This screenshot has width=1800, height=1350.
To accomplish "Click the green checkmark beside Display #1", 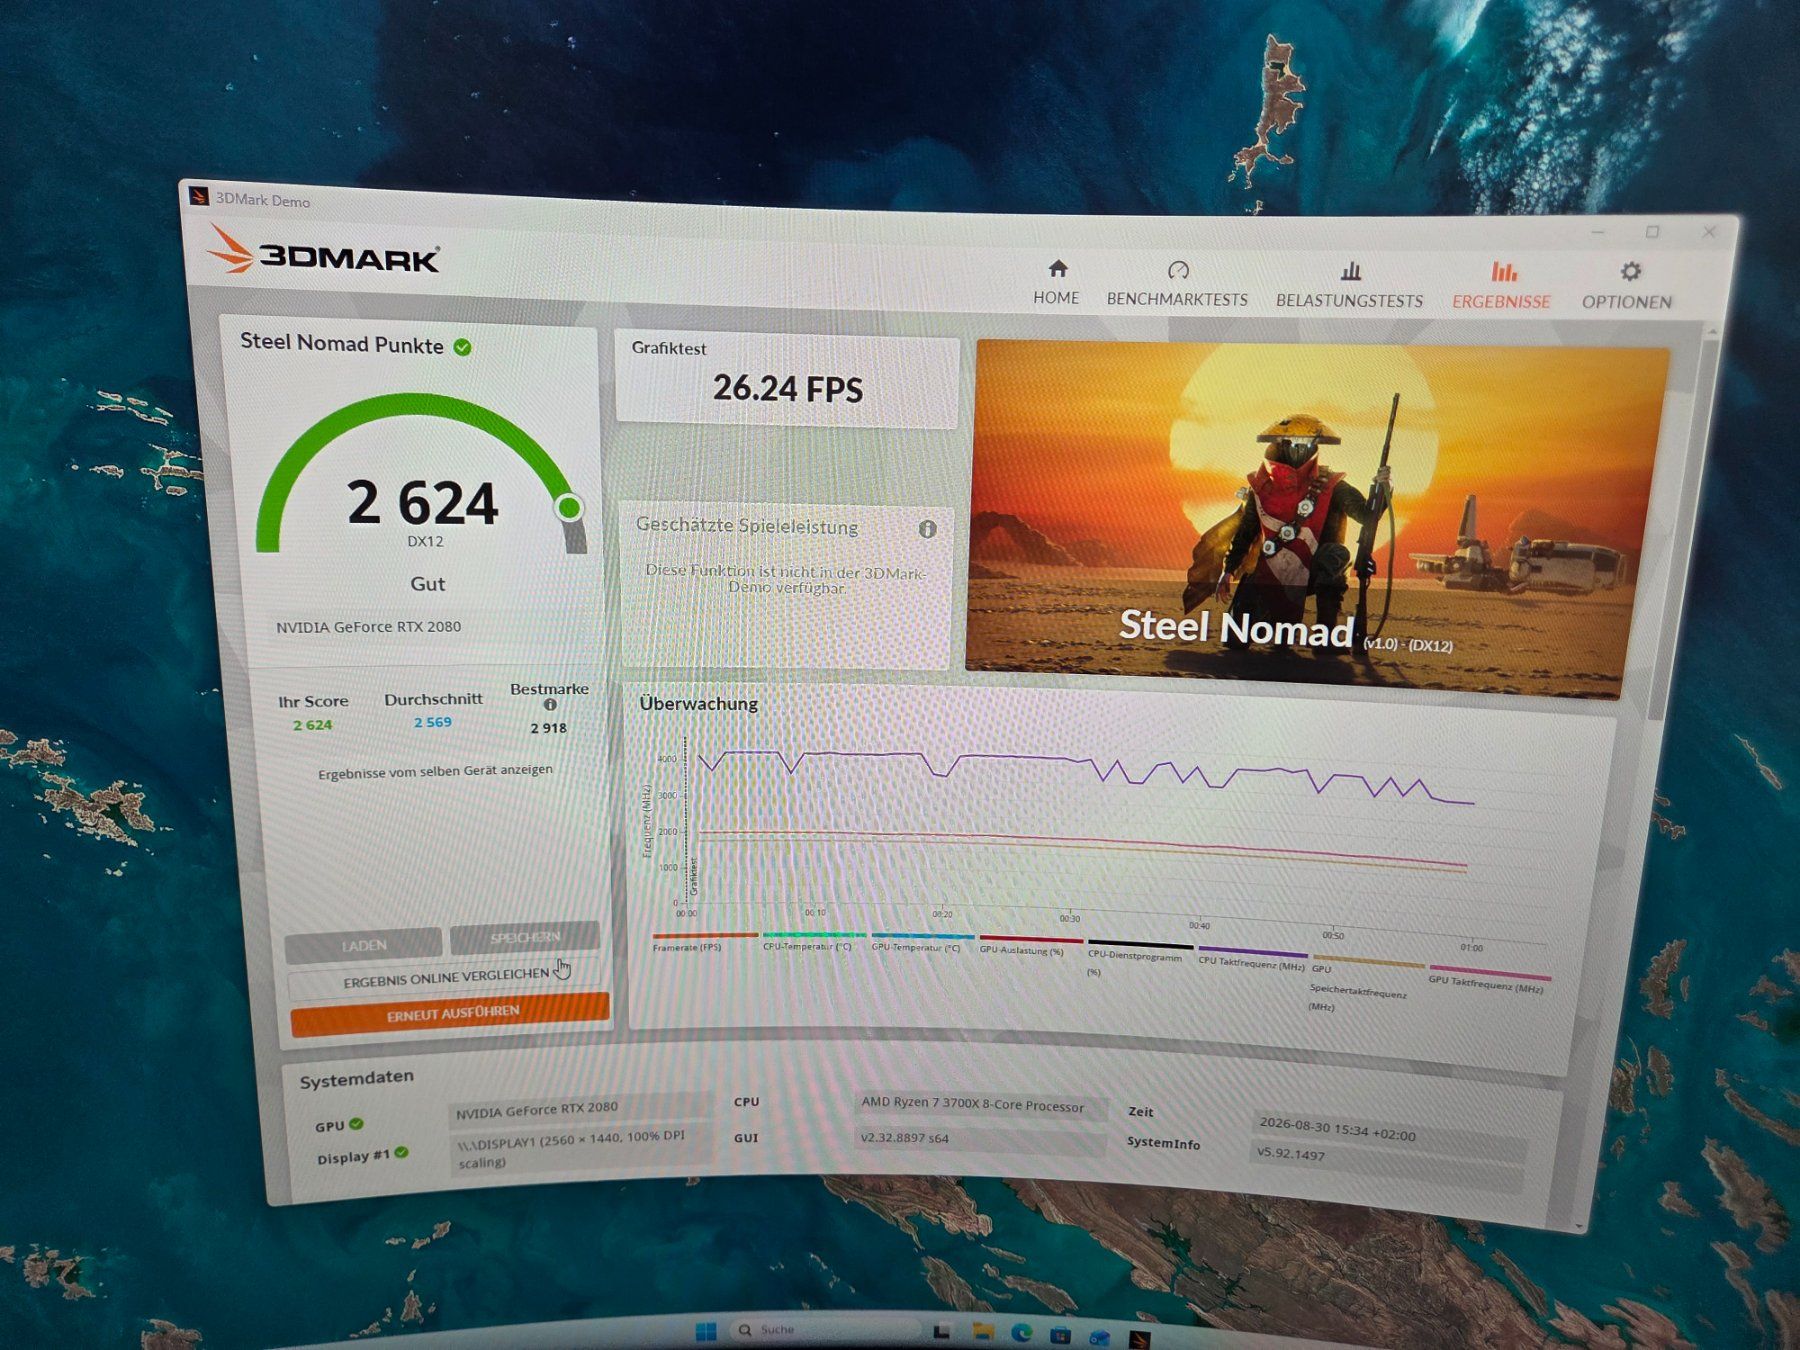I will coord(401,1153).
